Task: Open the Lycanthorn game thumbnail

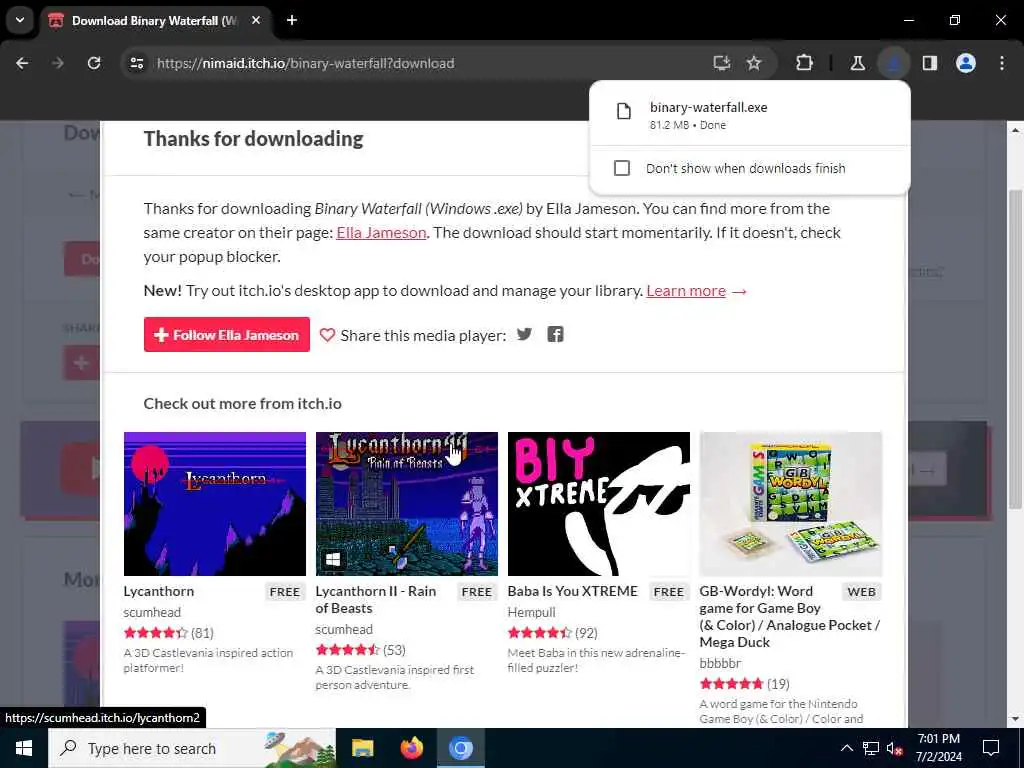Action: [x=215, y=504]
